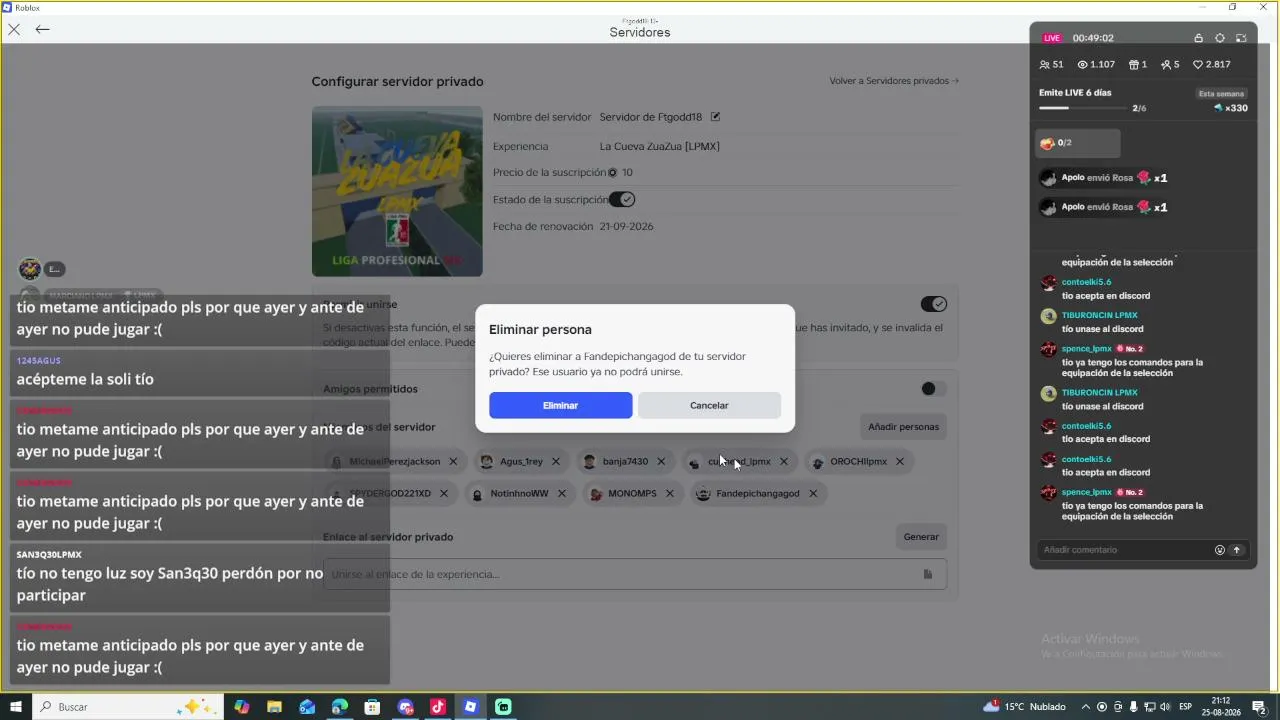Remove banja7430 with its X icon

point(661,462)
